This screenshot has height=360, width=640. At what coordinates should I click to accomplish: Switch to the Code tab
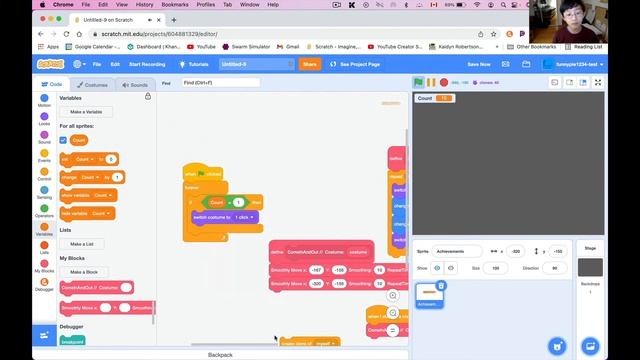tap(52, 84)
